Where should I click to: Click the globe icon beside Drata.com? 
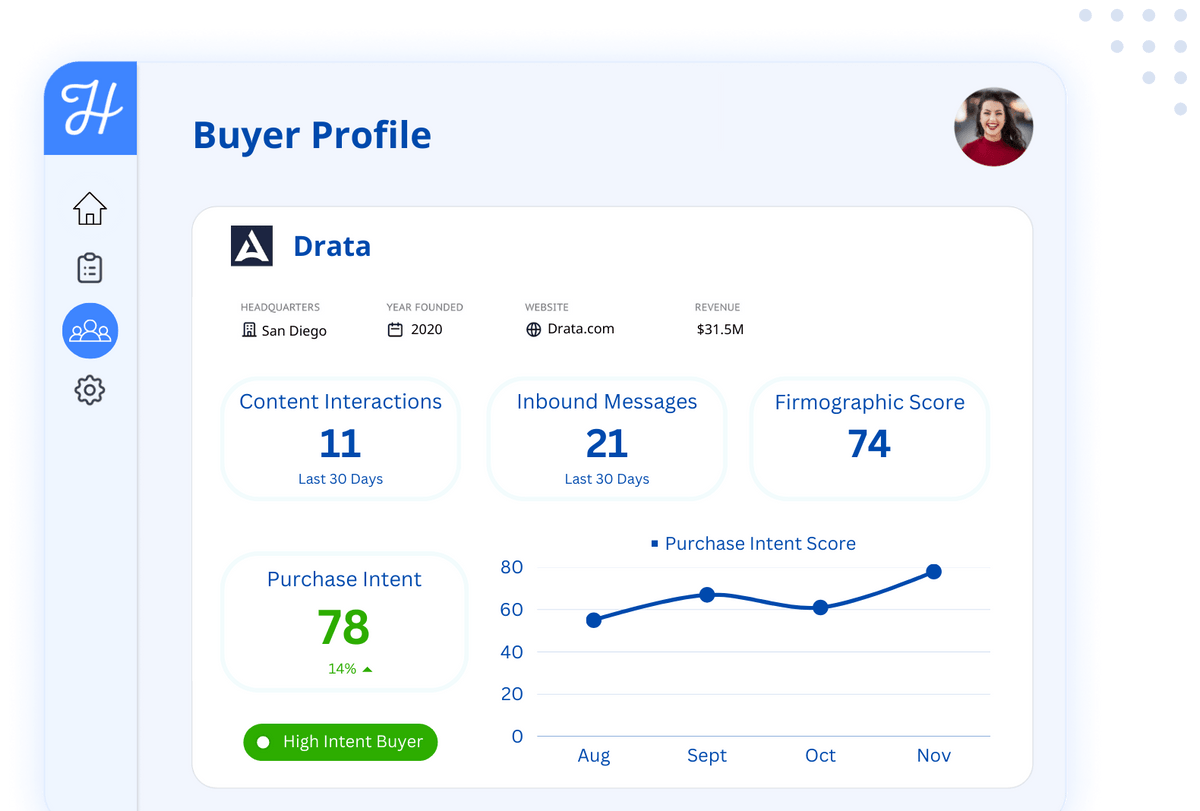(533, 330)
